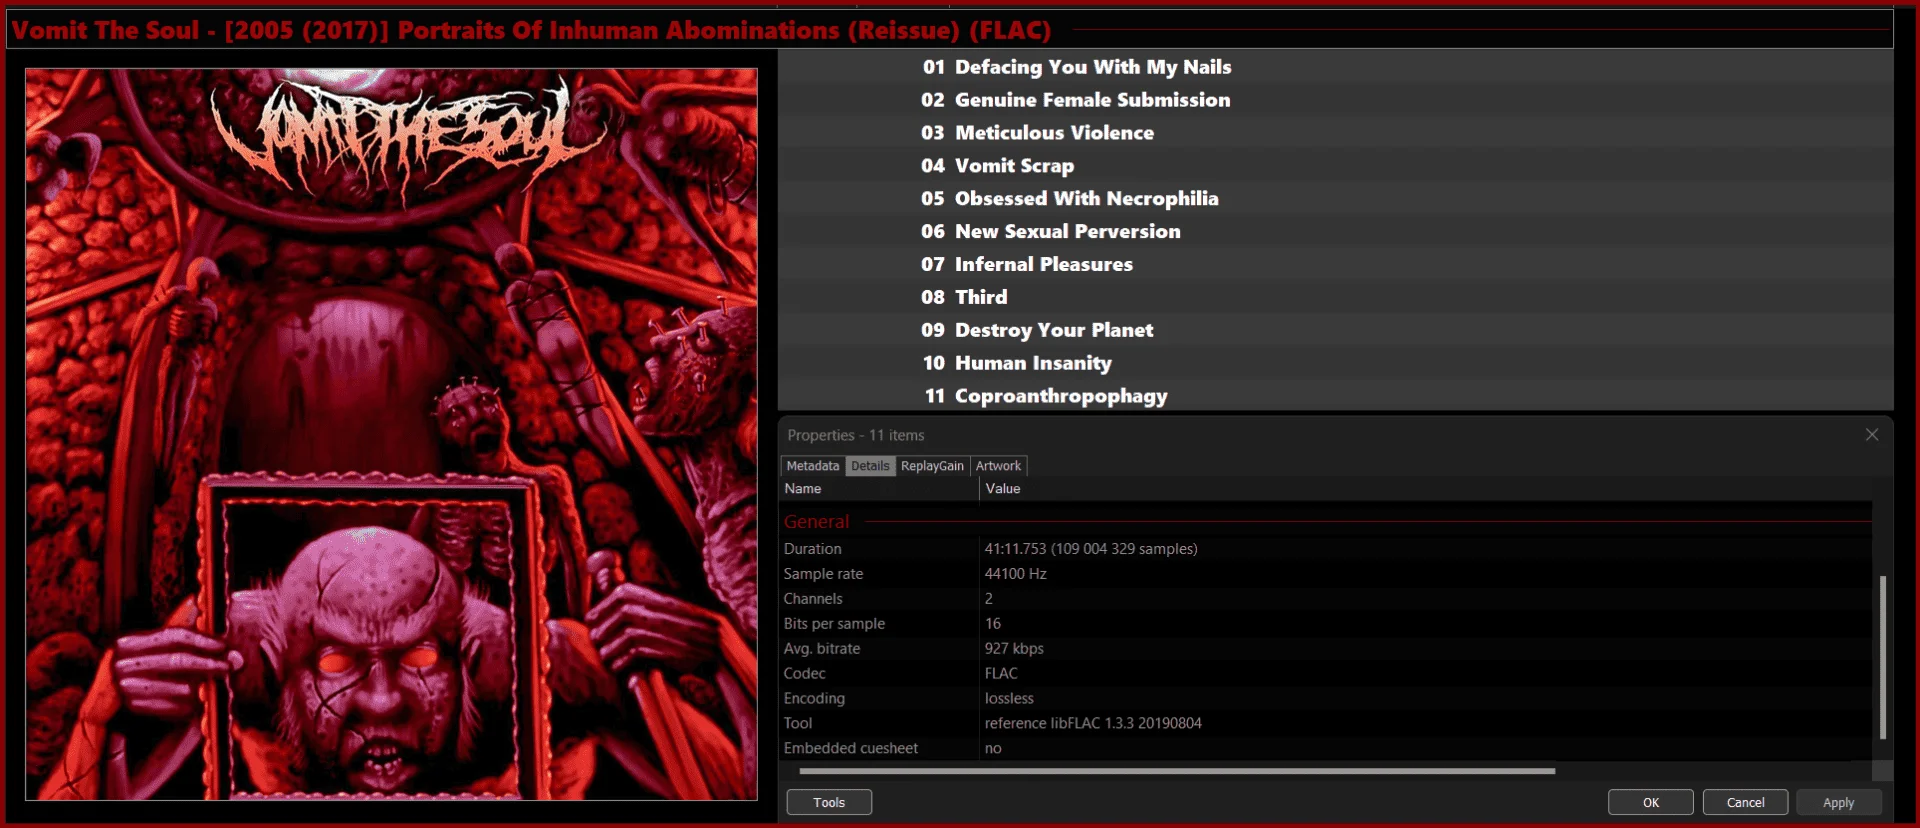This screenshot has width=1920, height=828.
Task: Select the Bits per sample row
Action: point(1326,624)
